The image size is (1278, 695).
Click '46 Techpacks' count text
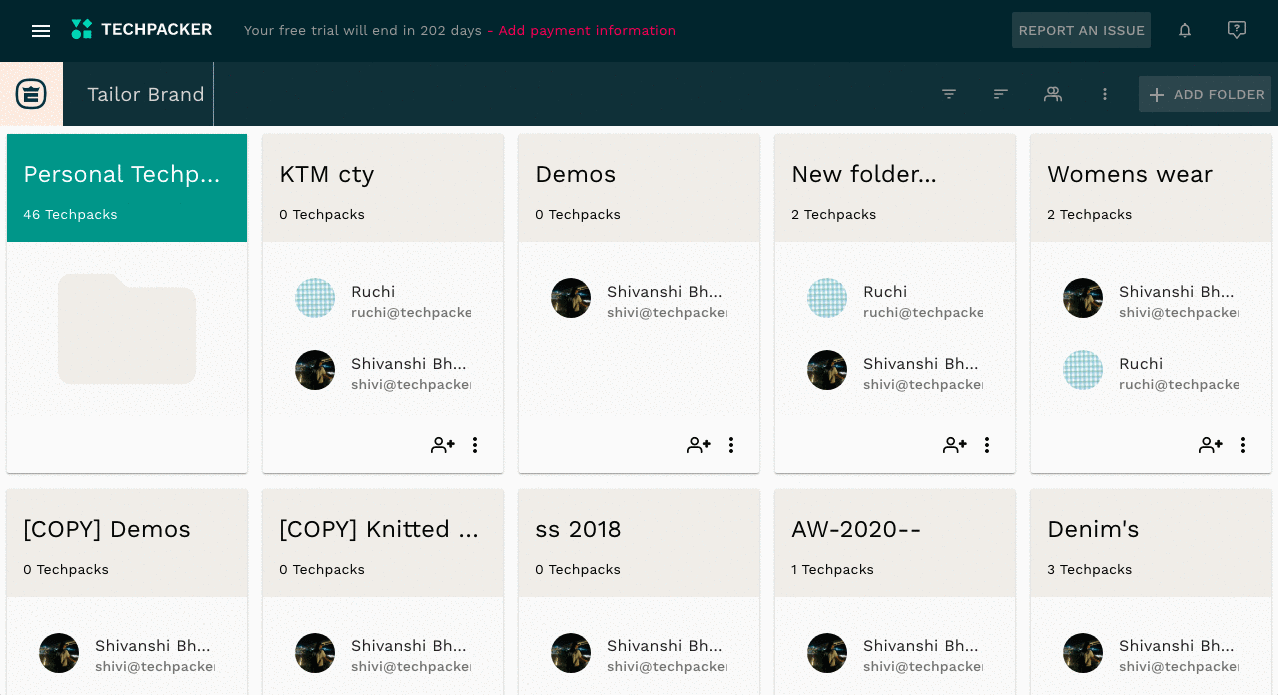click(70, 215)
